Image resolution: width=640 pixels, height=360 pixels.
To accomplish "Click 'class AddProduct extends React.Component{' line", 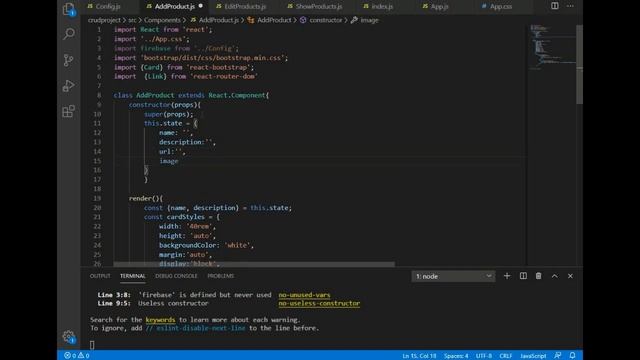I will click(x=191, y=95).
